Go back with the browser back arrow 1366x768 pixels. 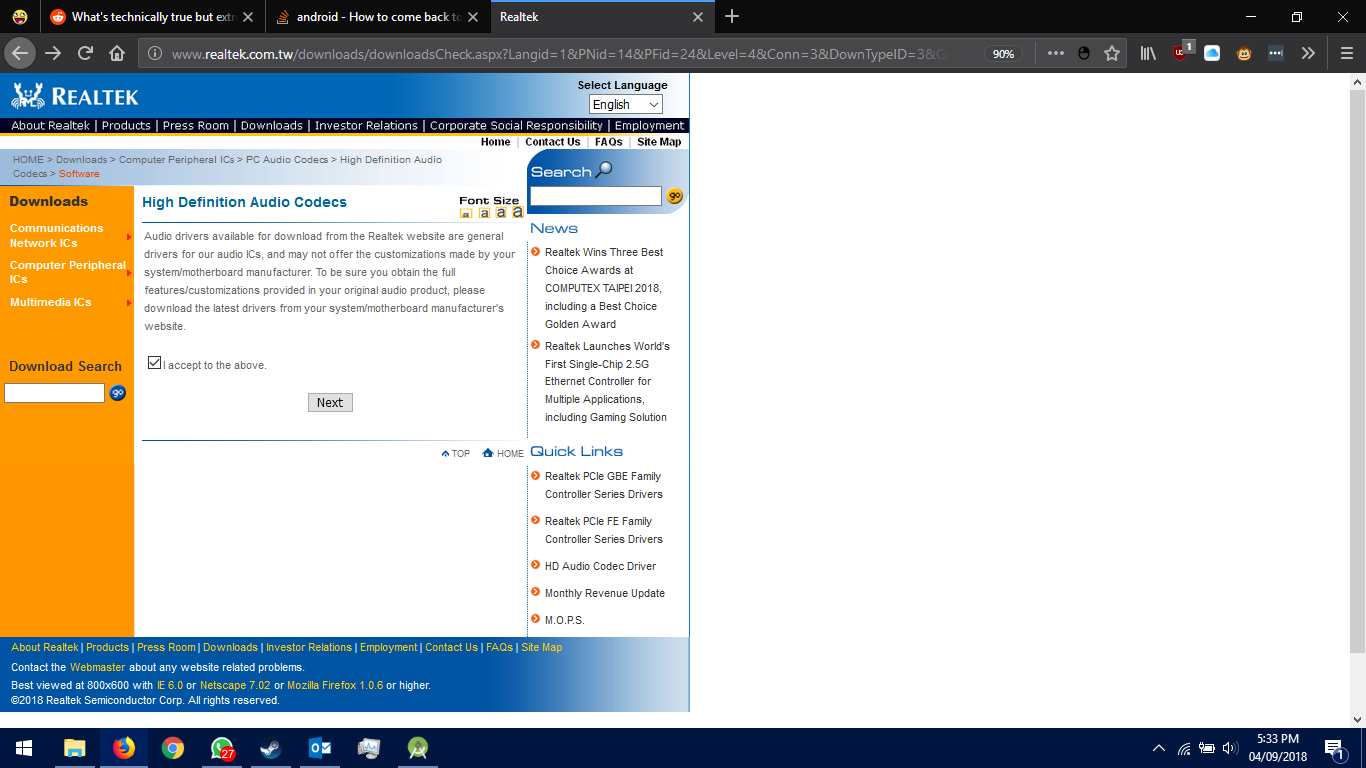(x=20, y=53)
